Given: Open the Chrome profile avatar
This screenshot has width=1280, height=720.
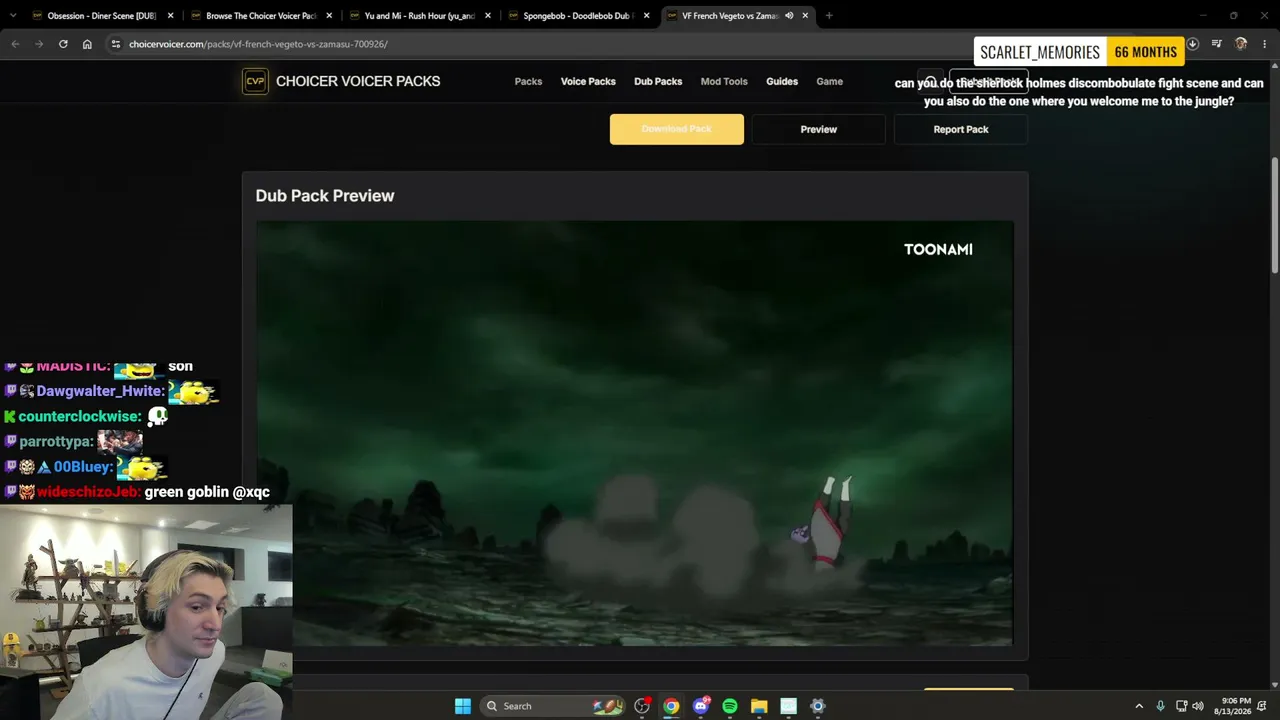Looking at the screenshot, I should (1241, 44).
